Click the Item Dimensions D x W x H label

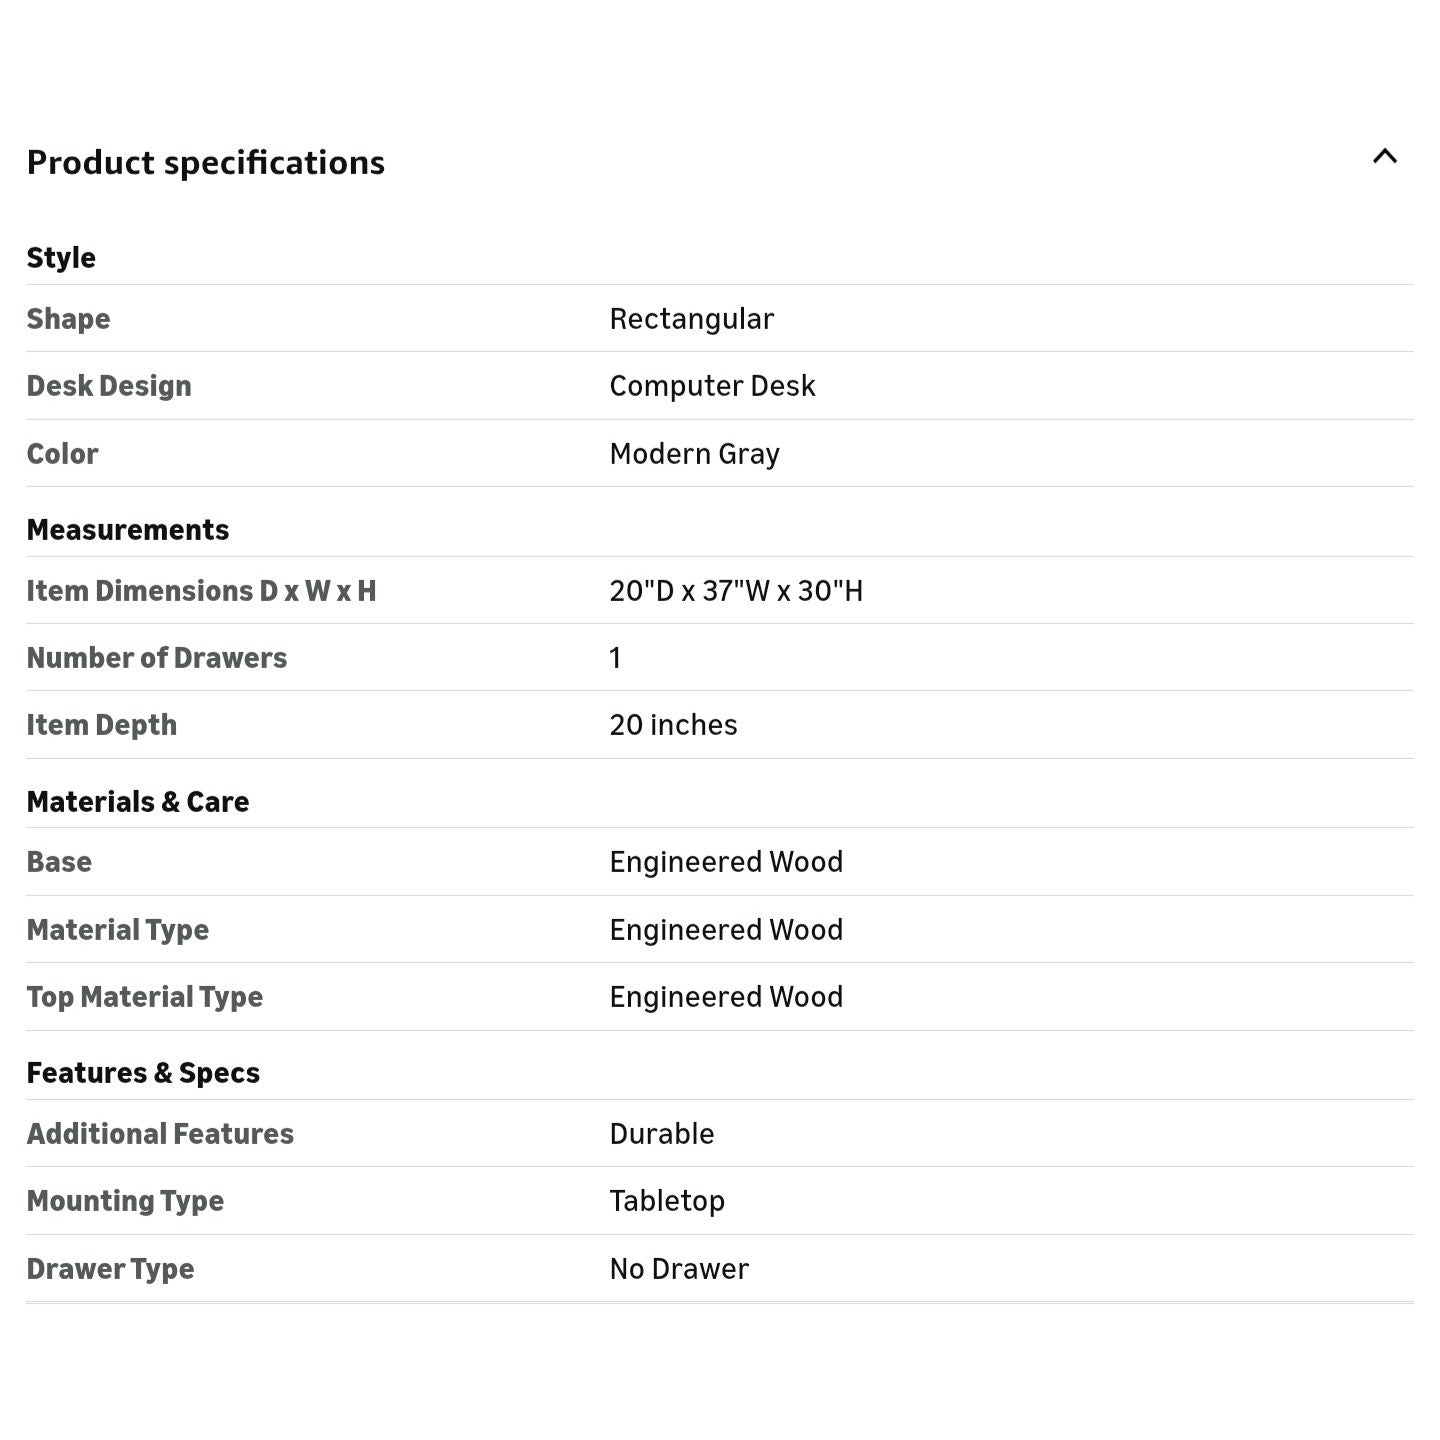click(201, 591)
